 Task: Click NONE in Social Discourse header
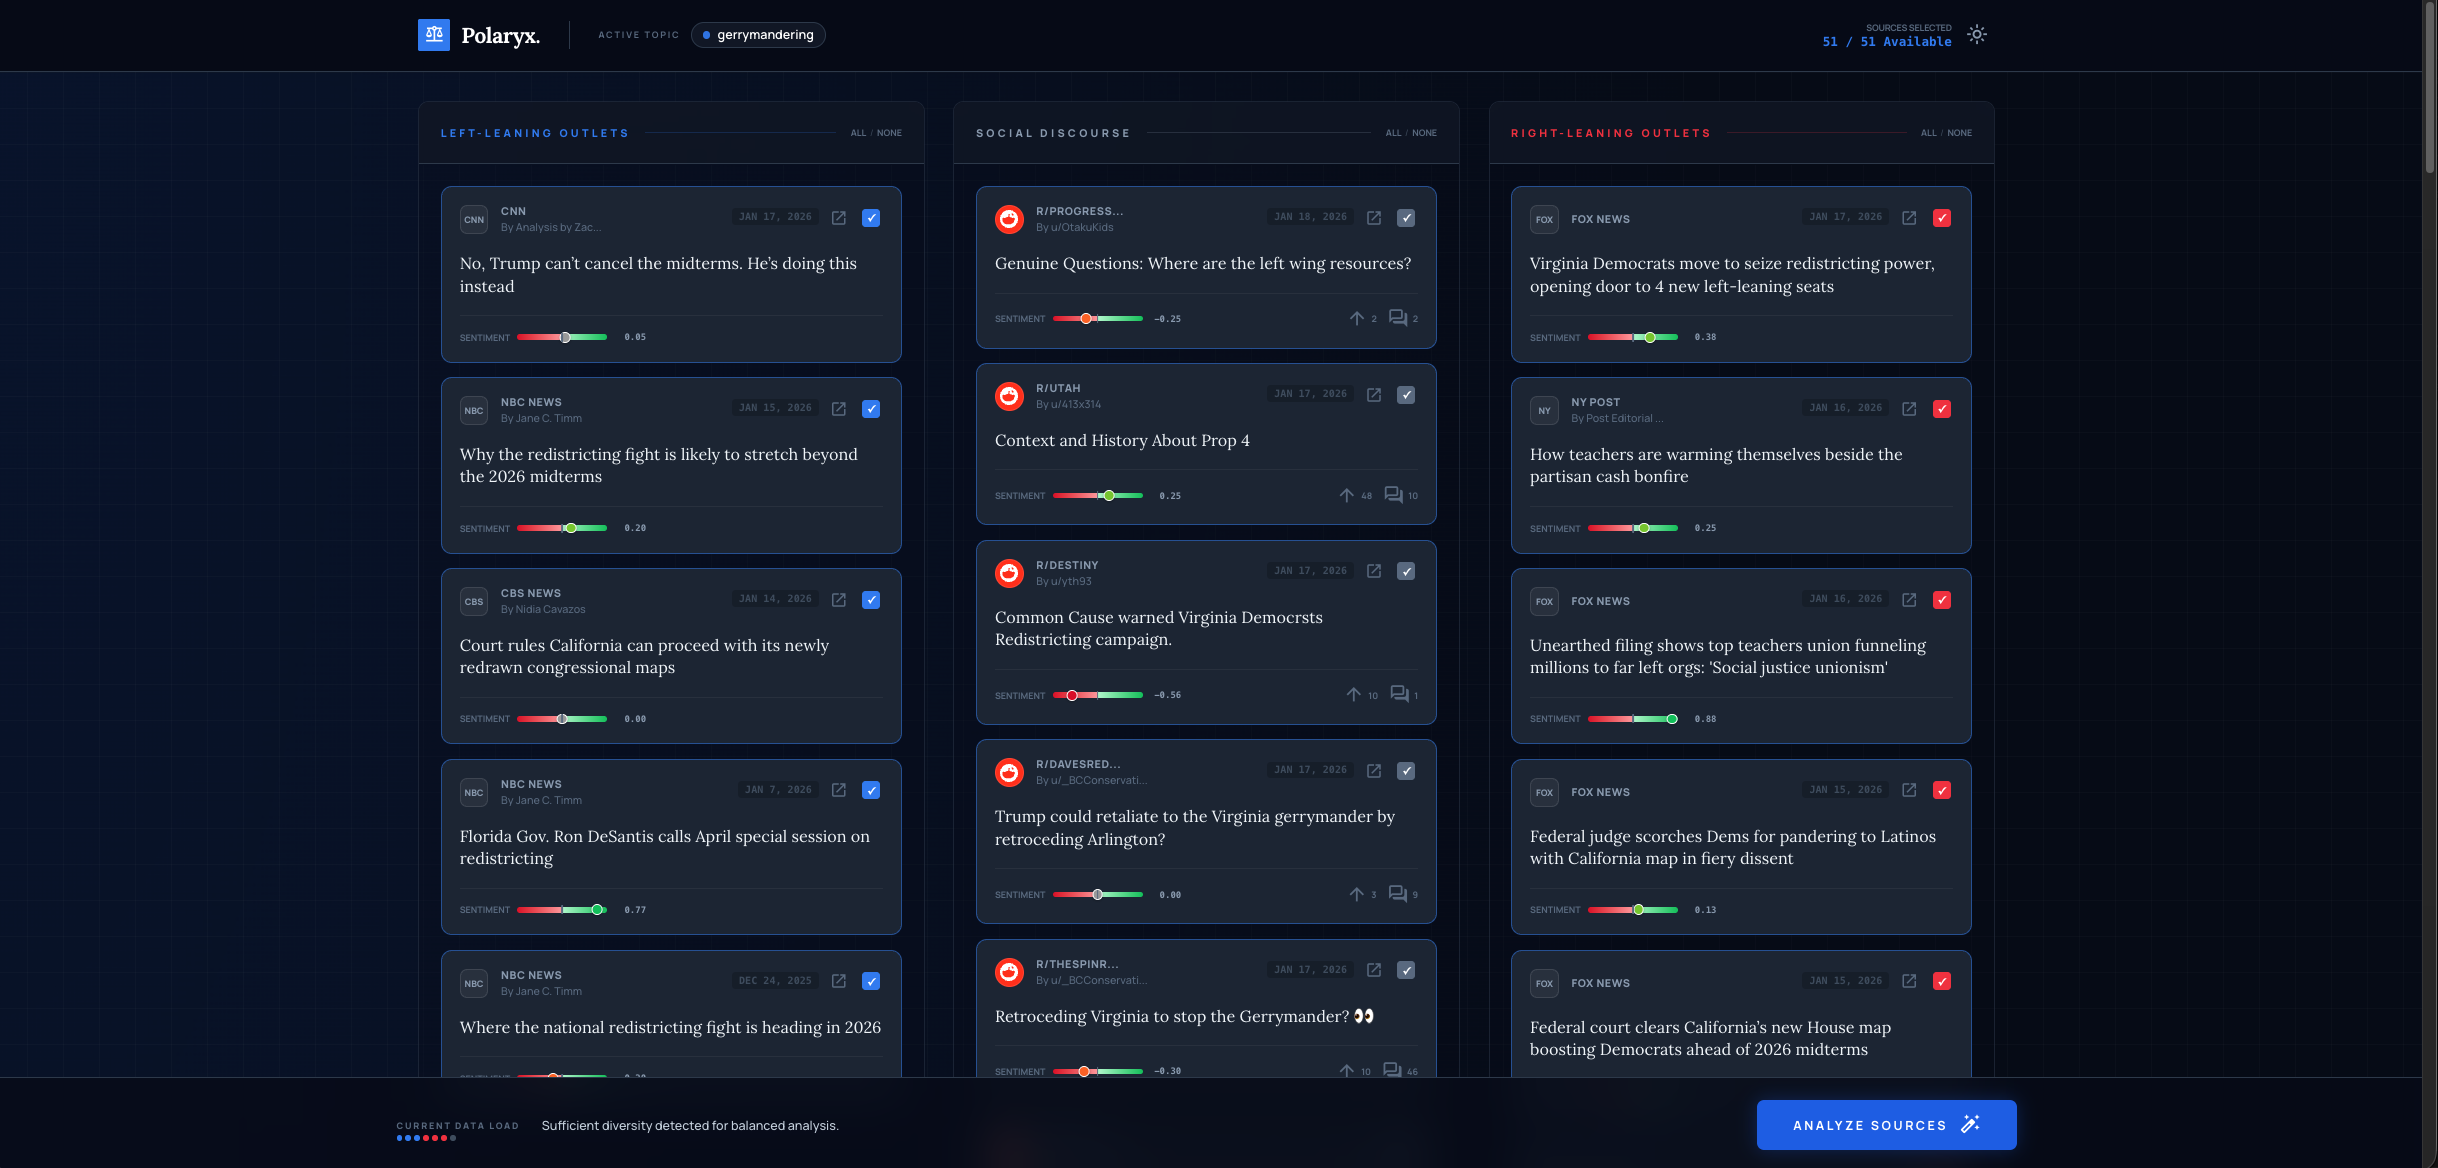tap(1424, 133)
